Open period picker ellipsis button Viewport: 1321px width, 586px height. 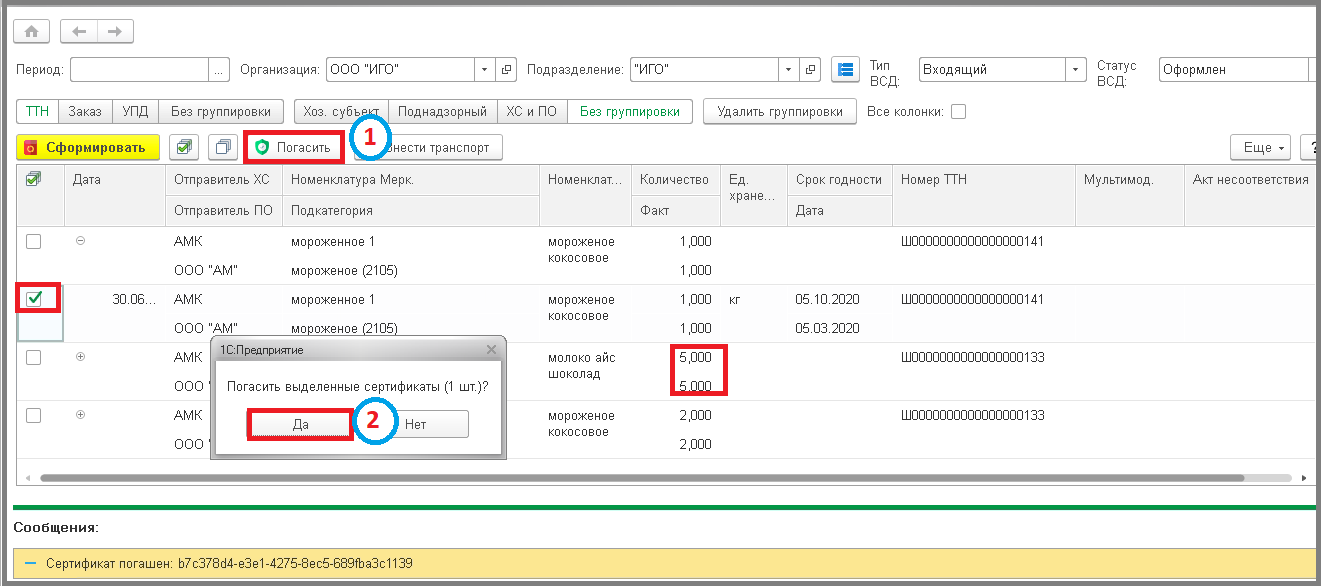(x=220, y=69)
